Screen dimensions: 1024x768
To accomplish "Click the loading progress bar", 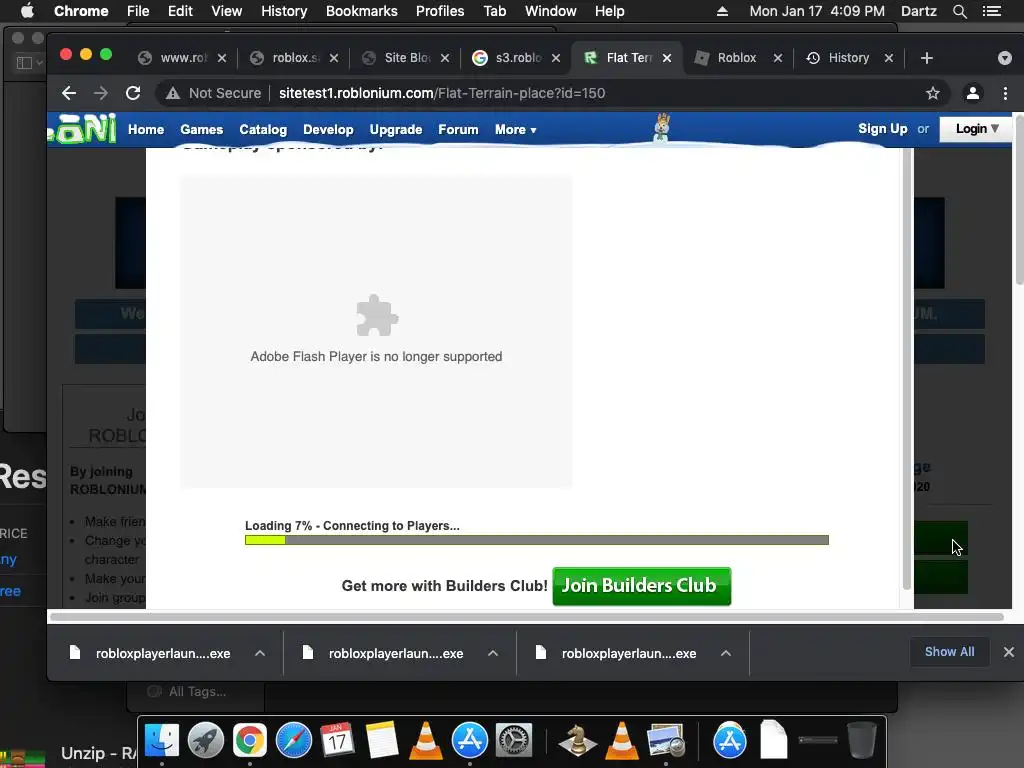I will [x=537, y=540].
